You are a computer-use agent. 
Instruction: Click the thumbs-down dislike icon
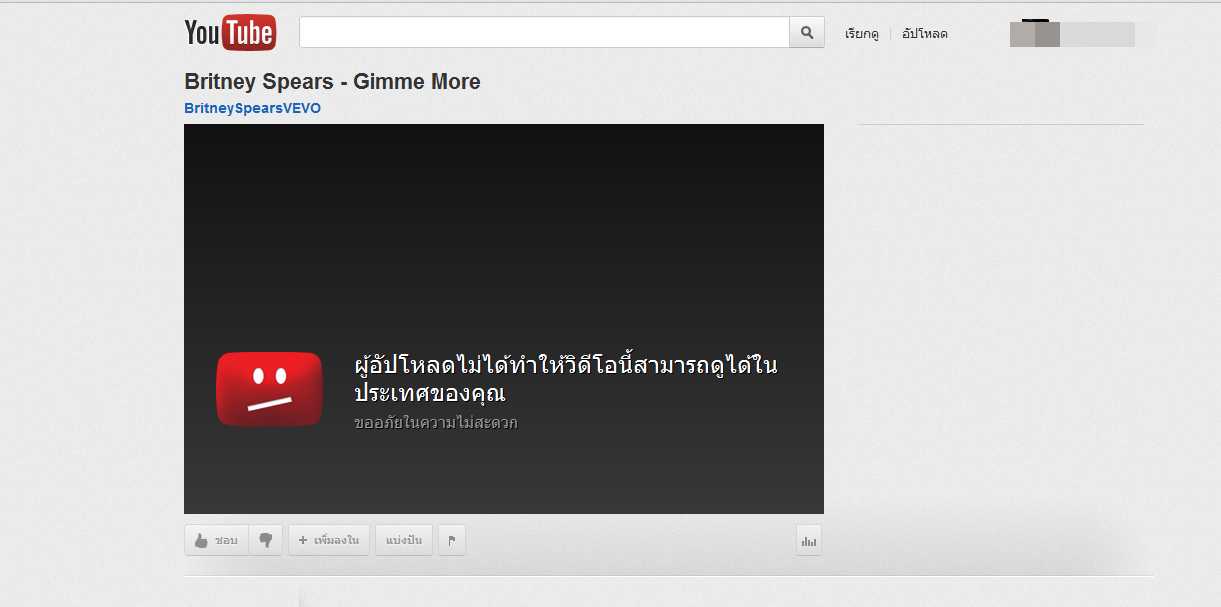pos(265,540)
